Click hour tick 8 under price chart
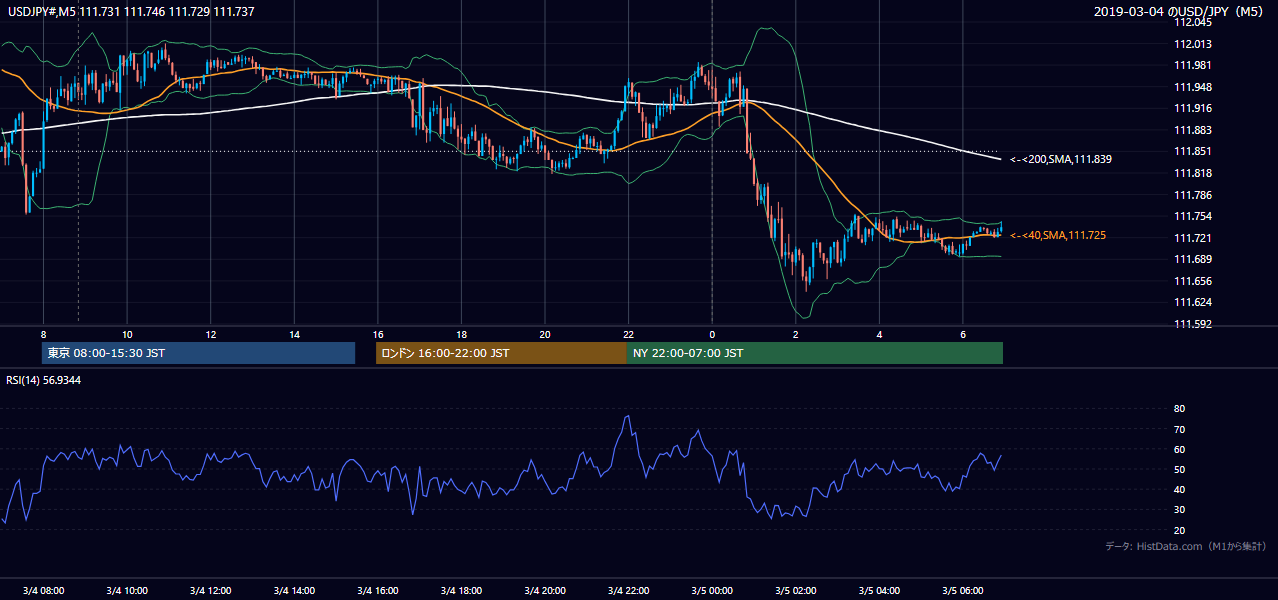Screen dimensions: 1278x600 (x=43, y=334)
